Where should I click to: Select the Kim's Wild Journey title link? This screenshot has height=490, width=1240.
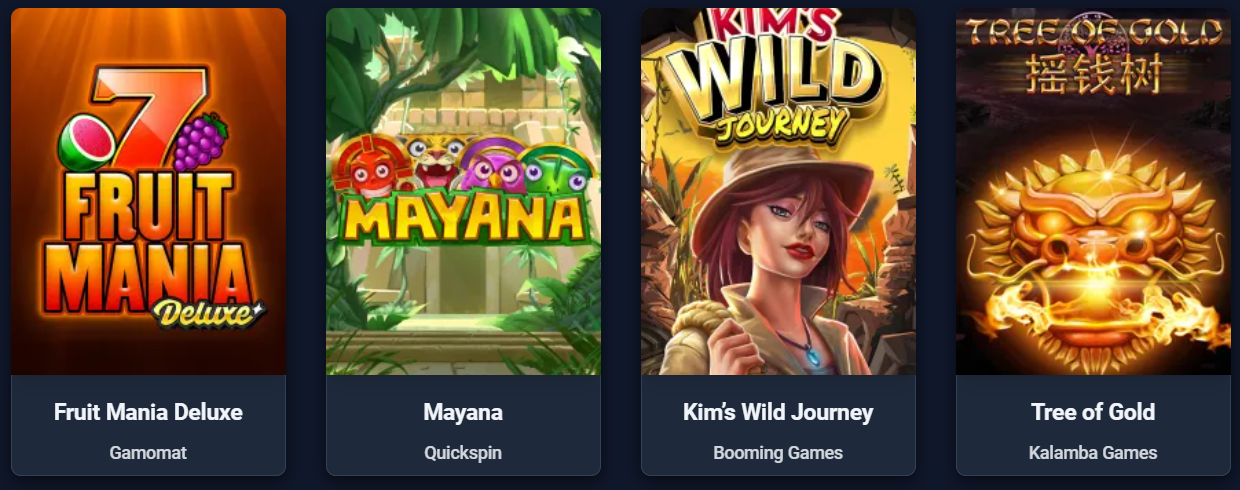coord(778,412)
